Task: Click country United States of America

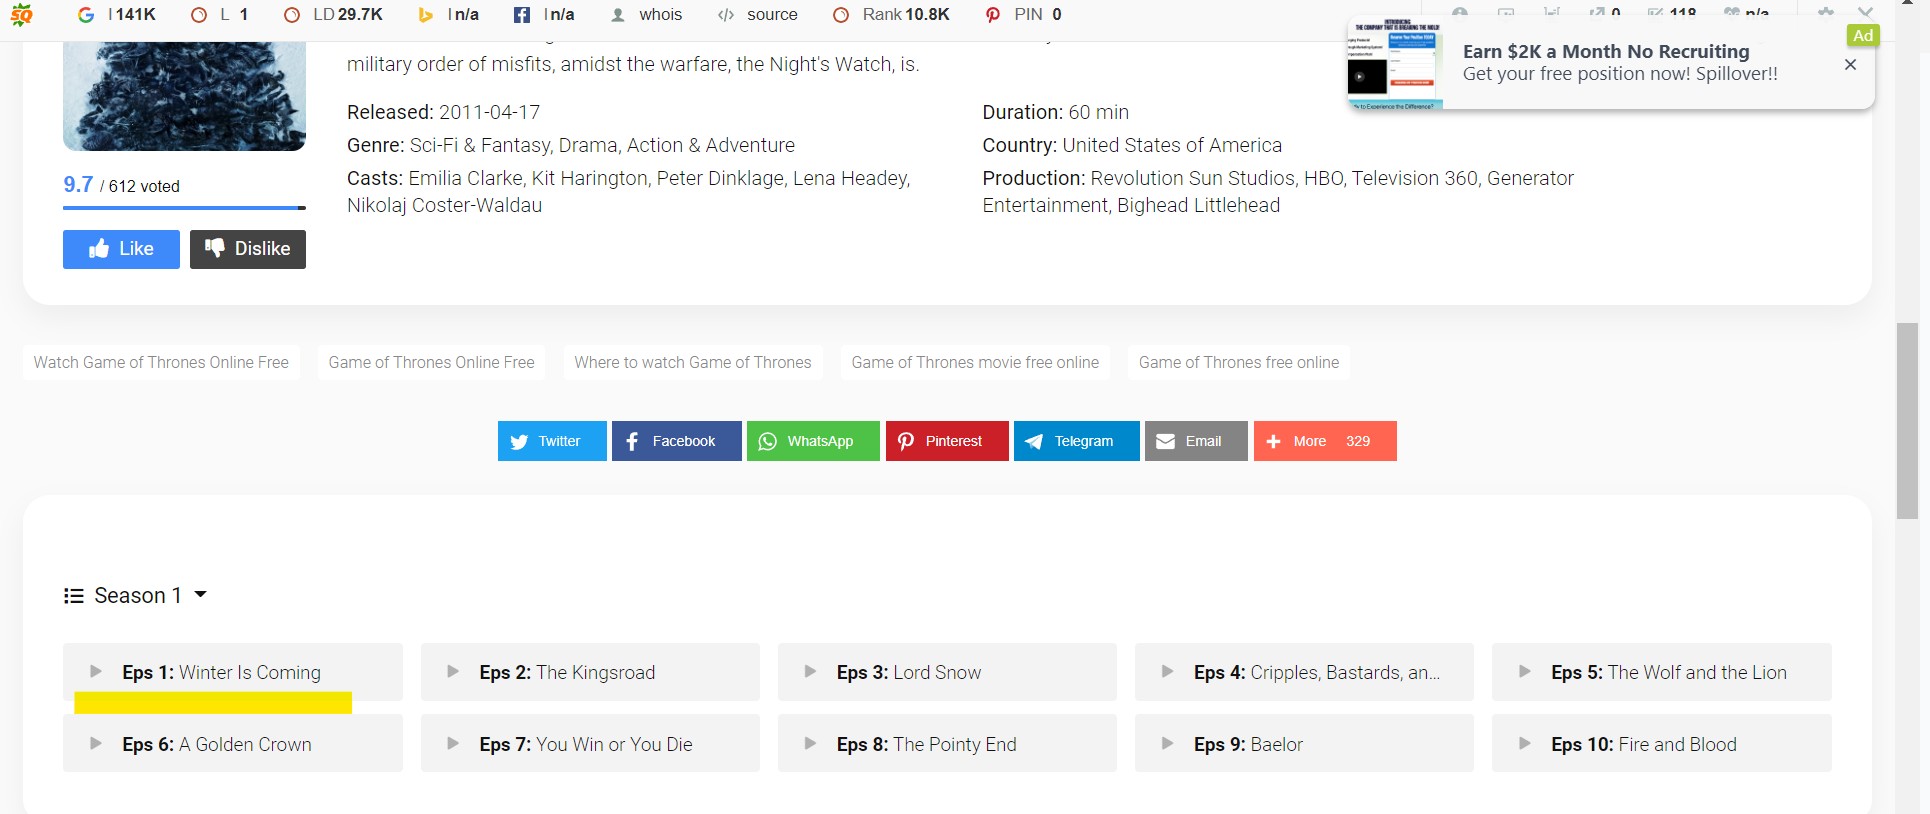Action: point(1172,145)
